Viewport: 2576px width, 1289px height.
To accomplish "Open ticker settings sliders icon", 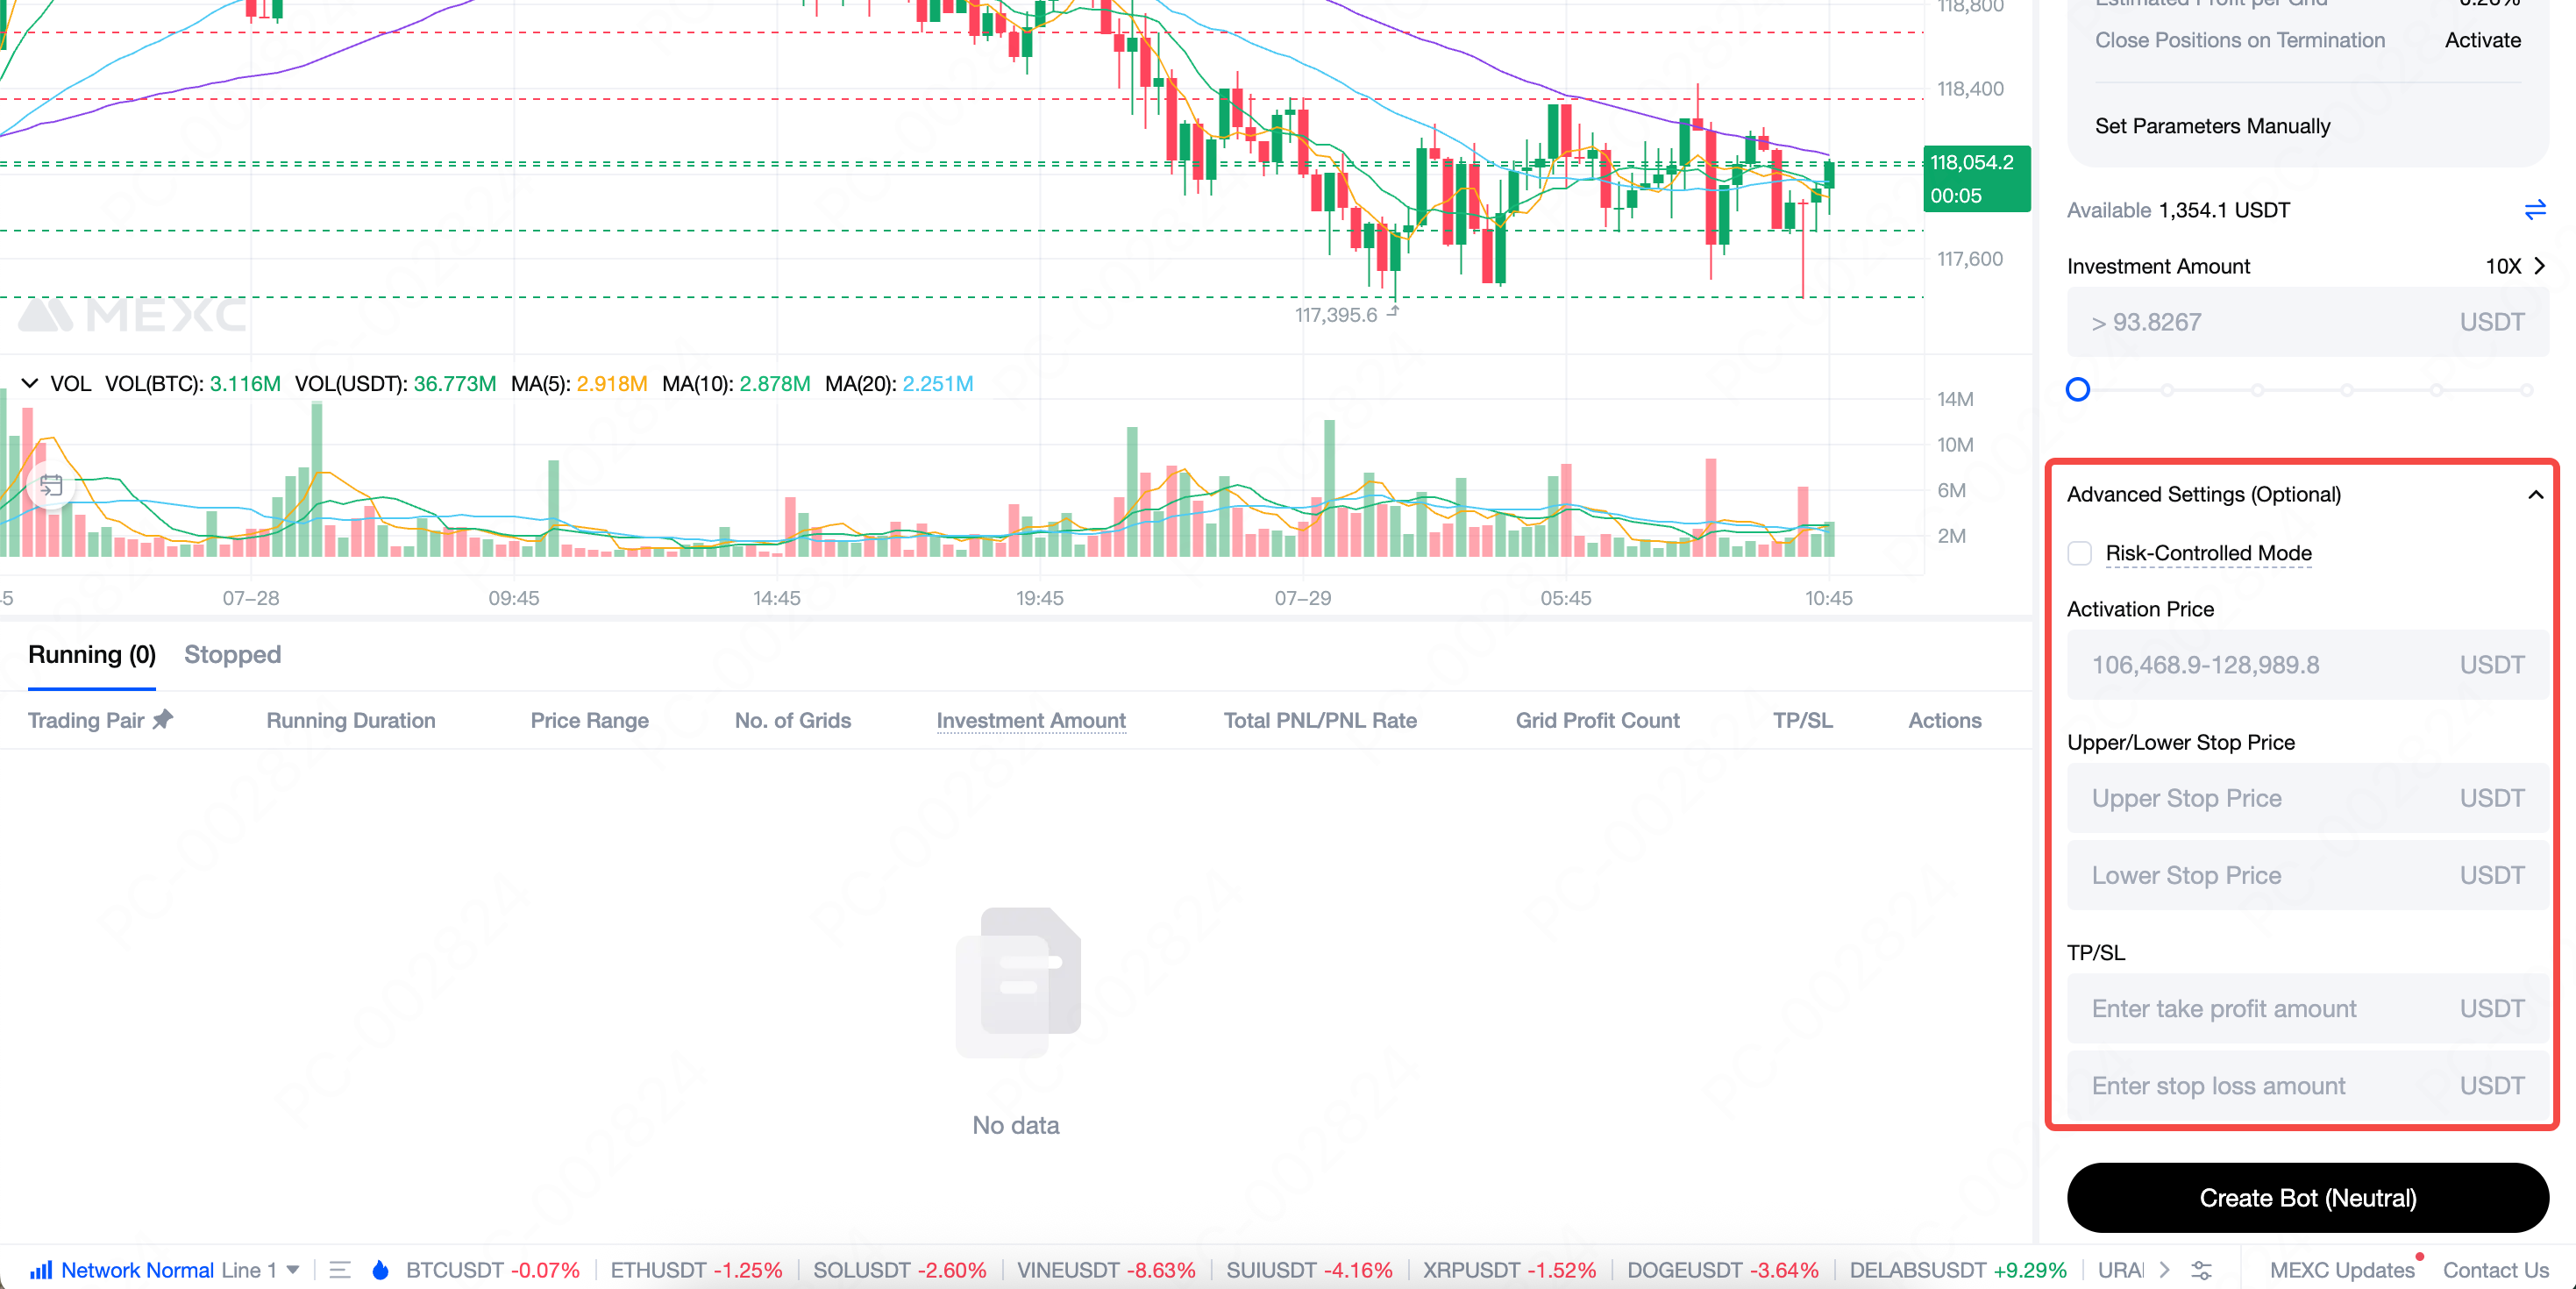I will [x=2201, y=1270].
